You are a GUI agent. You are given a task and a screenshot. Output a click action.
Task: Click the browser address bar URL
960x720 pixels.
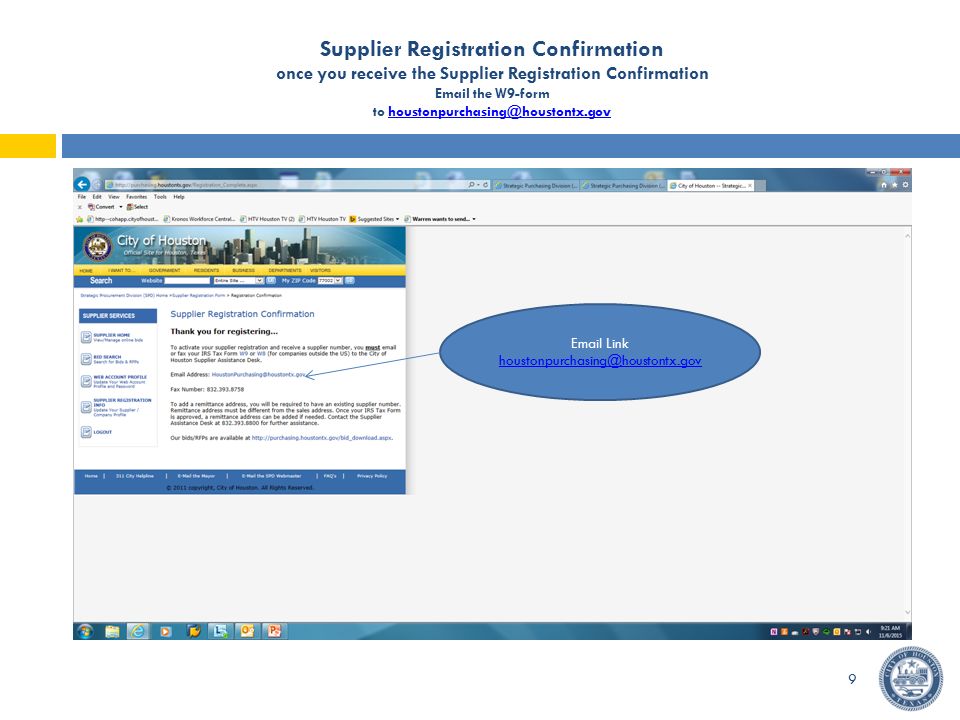pos(186,184)
